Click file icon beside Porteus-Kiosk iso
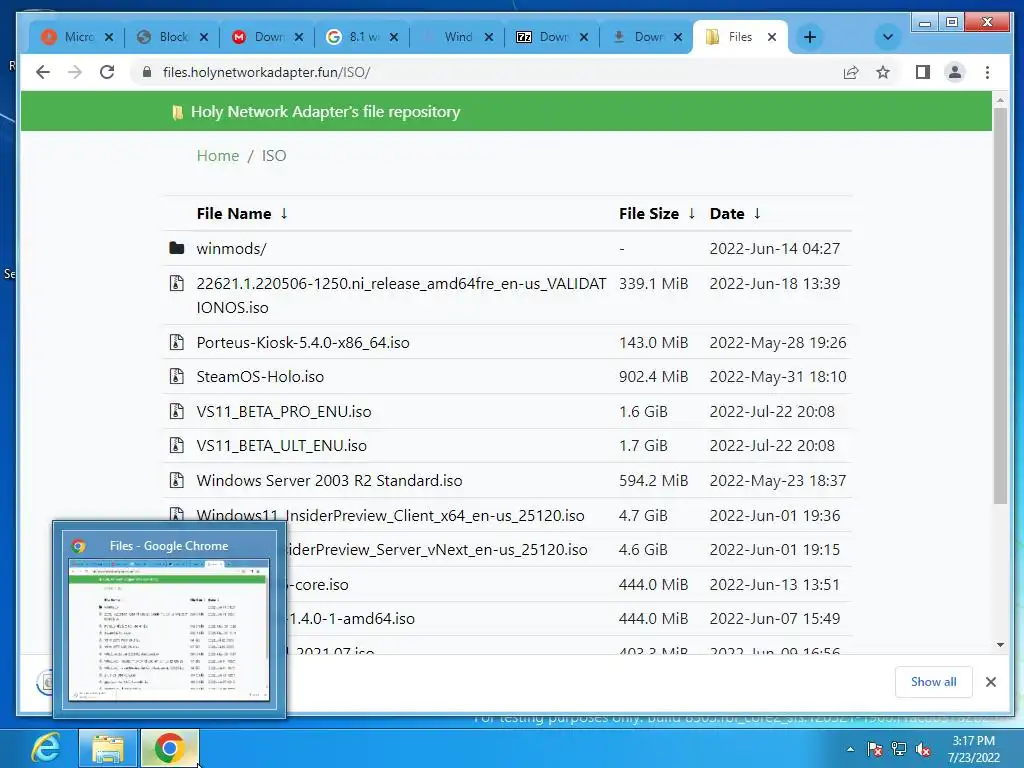This screenshot has width=1024, height=768. pos(176,342)
